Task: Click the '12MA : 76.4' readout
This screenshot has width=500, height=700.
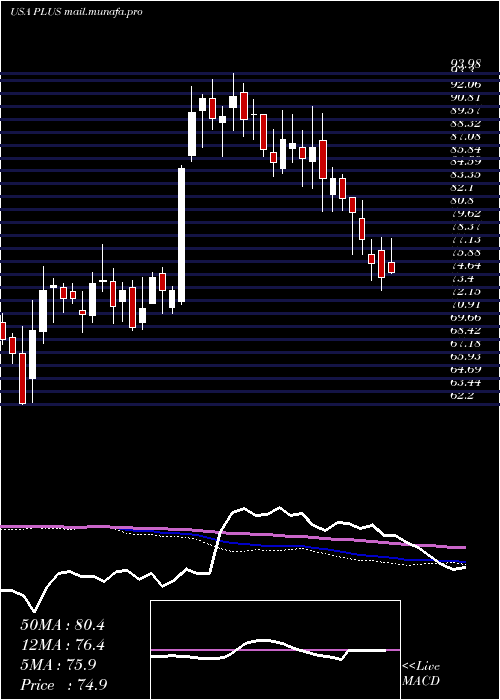Action: pyautogui.click(x=62, y=645)
